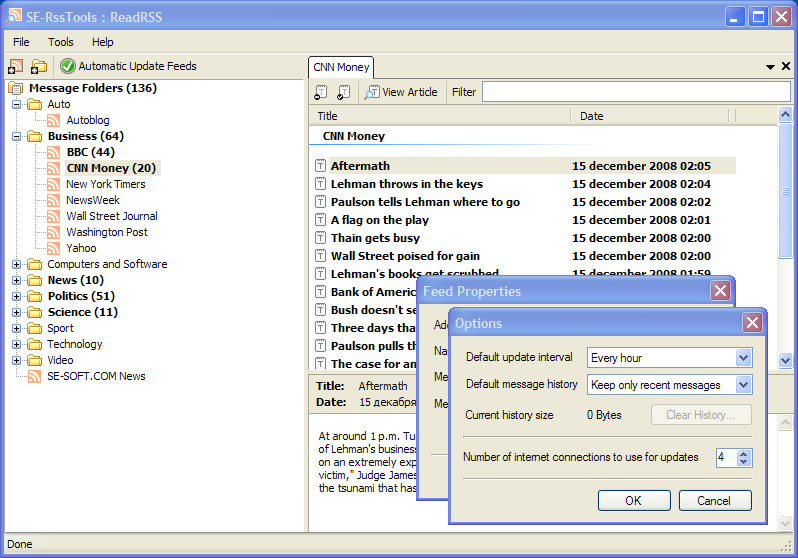Click the News folder icon
Viewport: 798px width, 558px height.
(35, 281)
